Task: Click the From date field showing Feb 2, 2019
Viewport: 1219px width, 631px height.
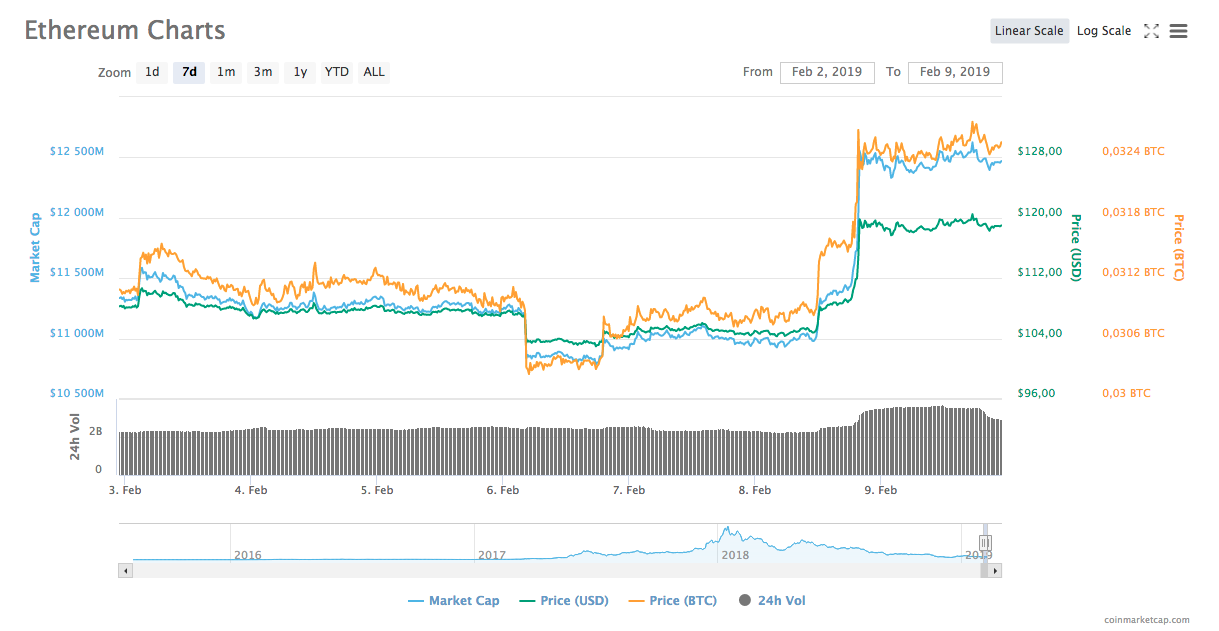Action: (827, 72)
